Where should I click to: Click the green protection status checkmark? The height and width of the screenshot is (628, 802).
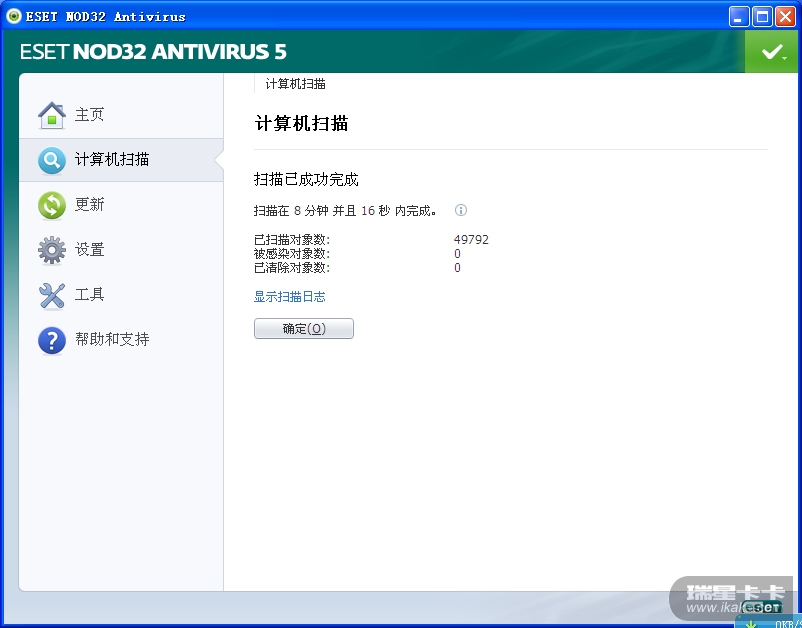[x=772, y=51]
